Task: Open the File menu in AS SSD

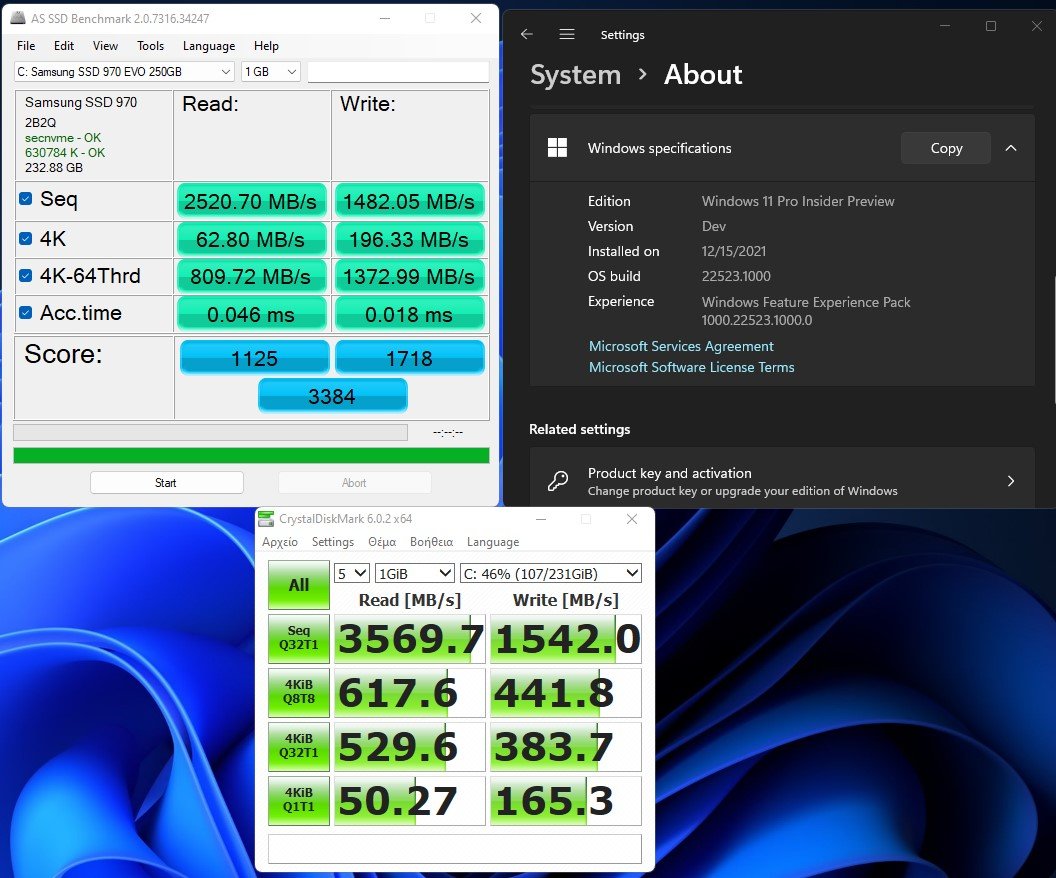Action: [x=26, y=46]
